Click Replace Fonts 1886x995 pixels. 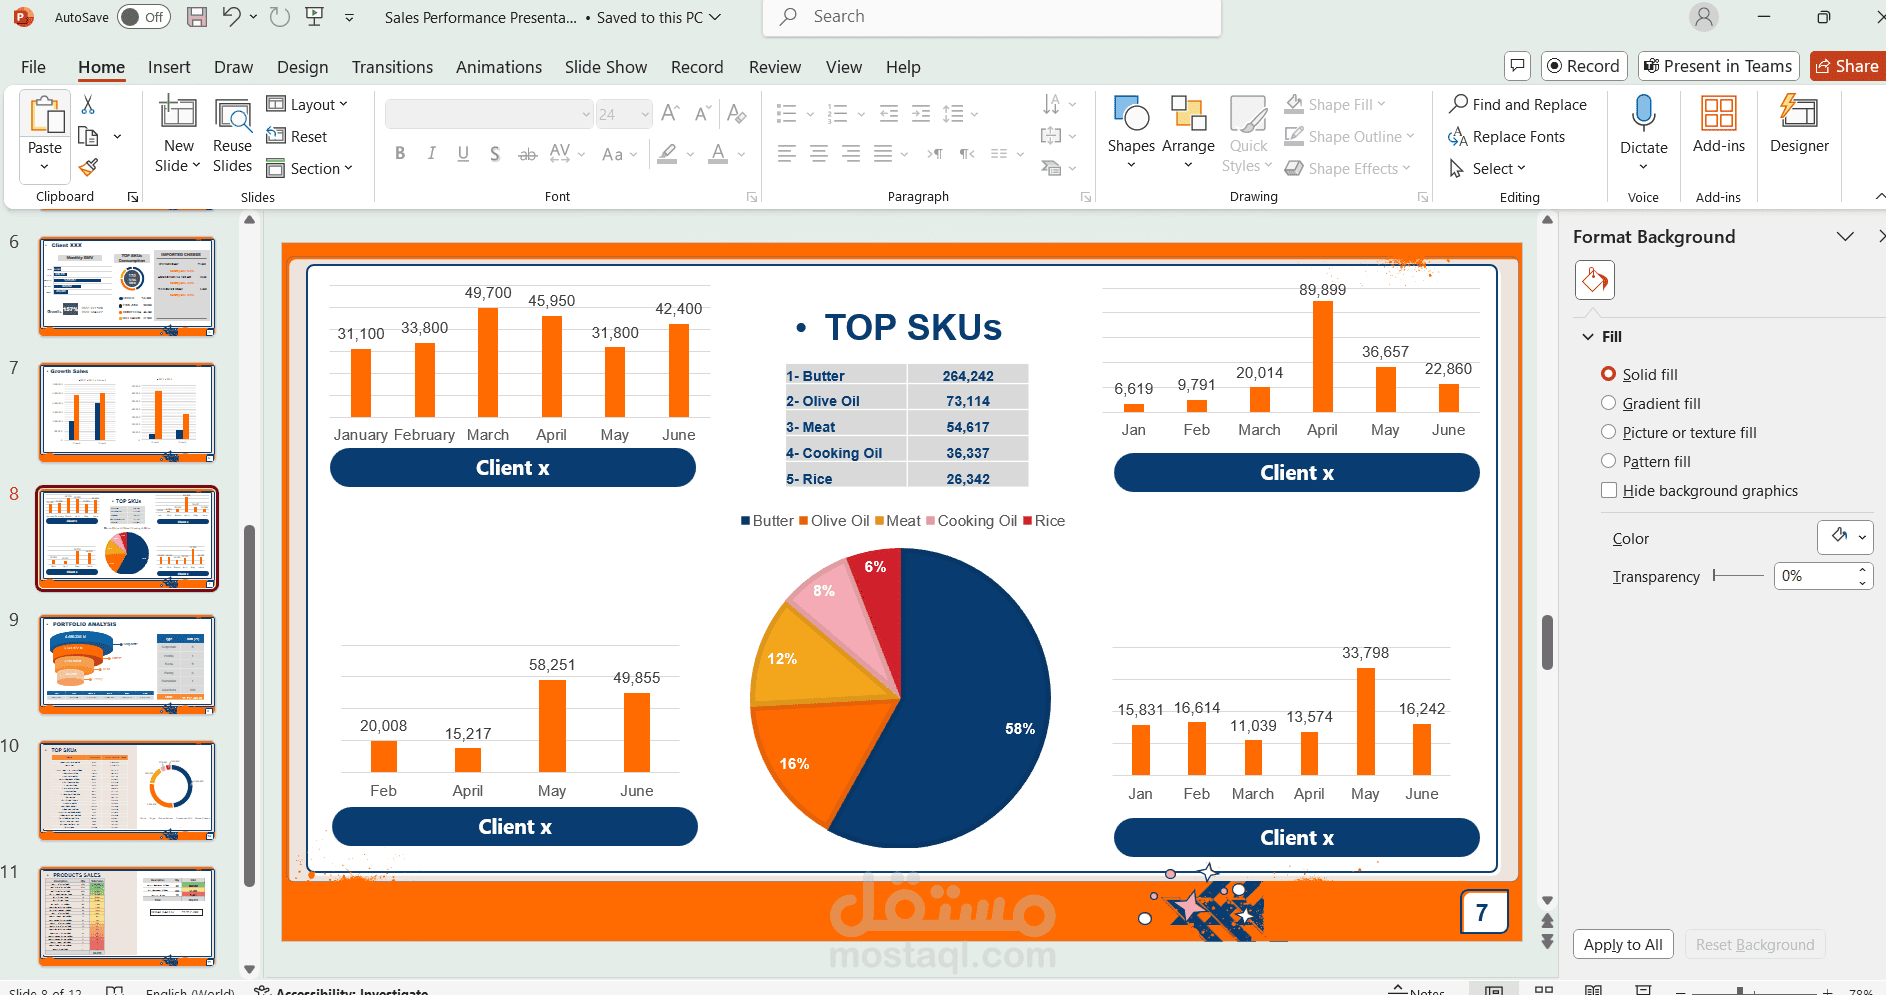1507,137
